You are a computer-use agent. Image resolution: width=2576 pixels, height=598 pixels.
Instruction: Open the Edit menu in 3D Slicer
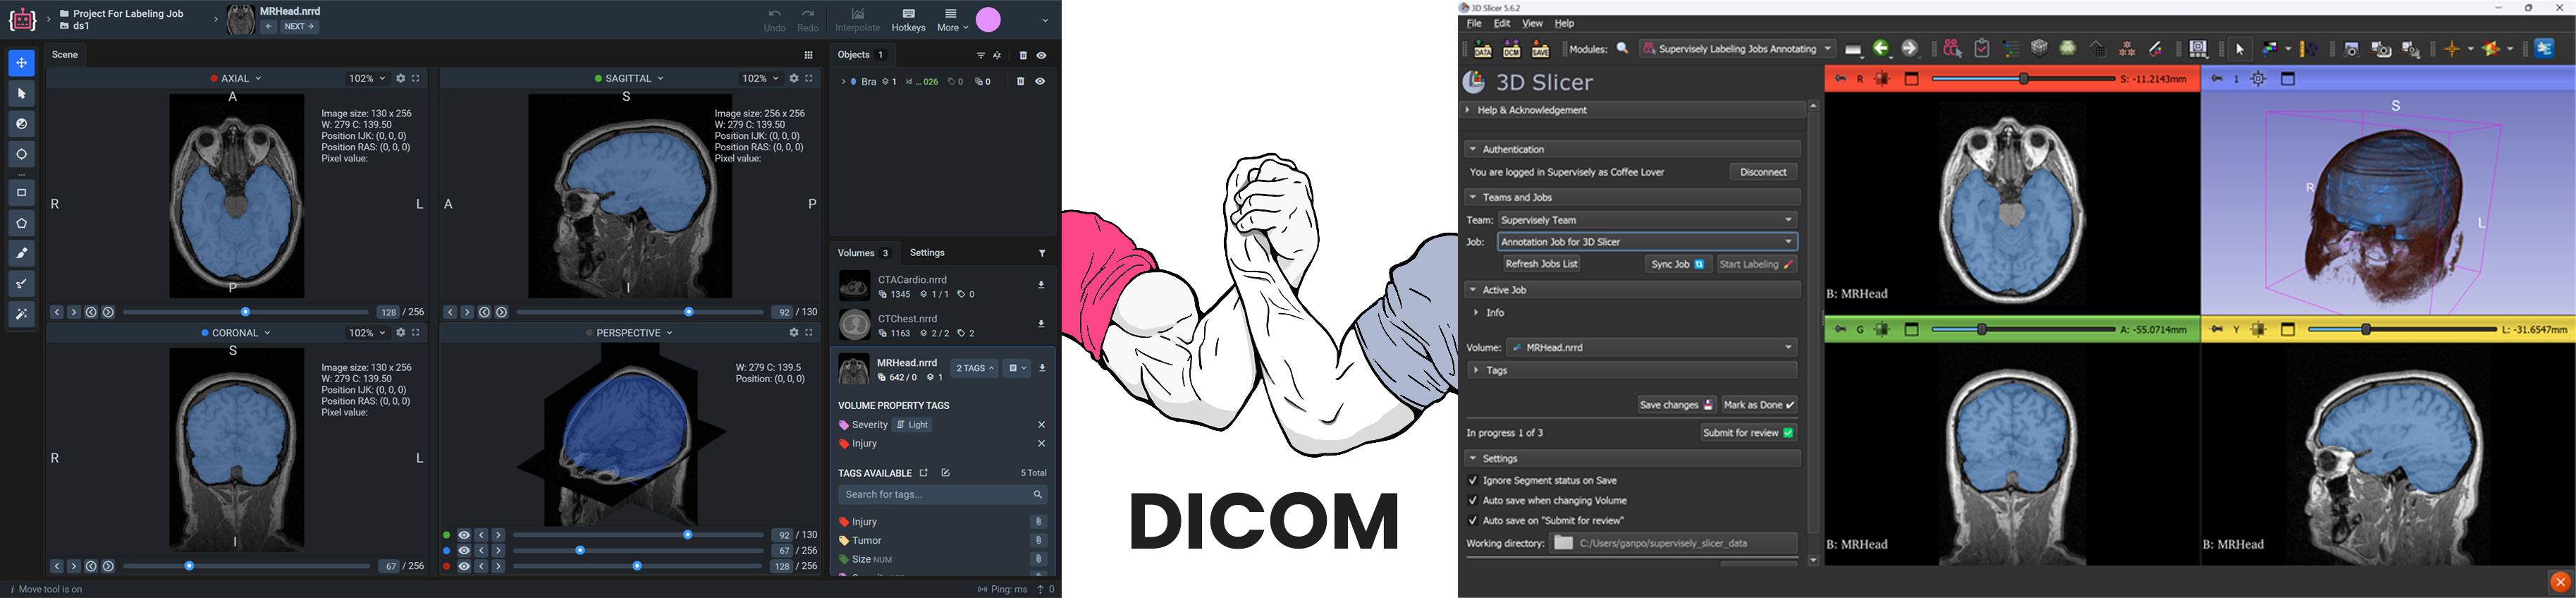(x=1502, y=24)
